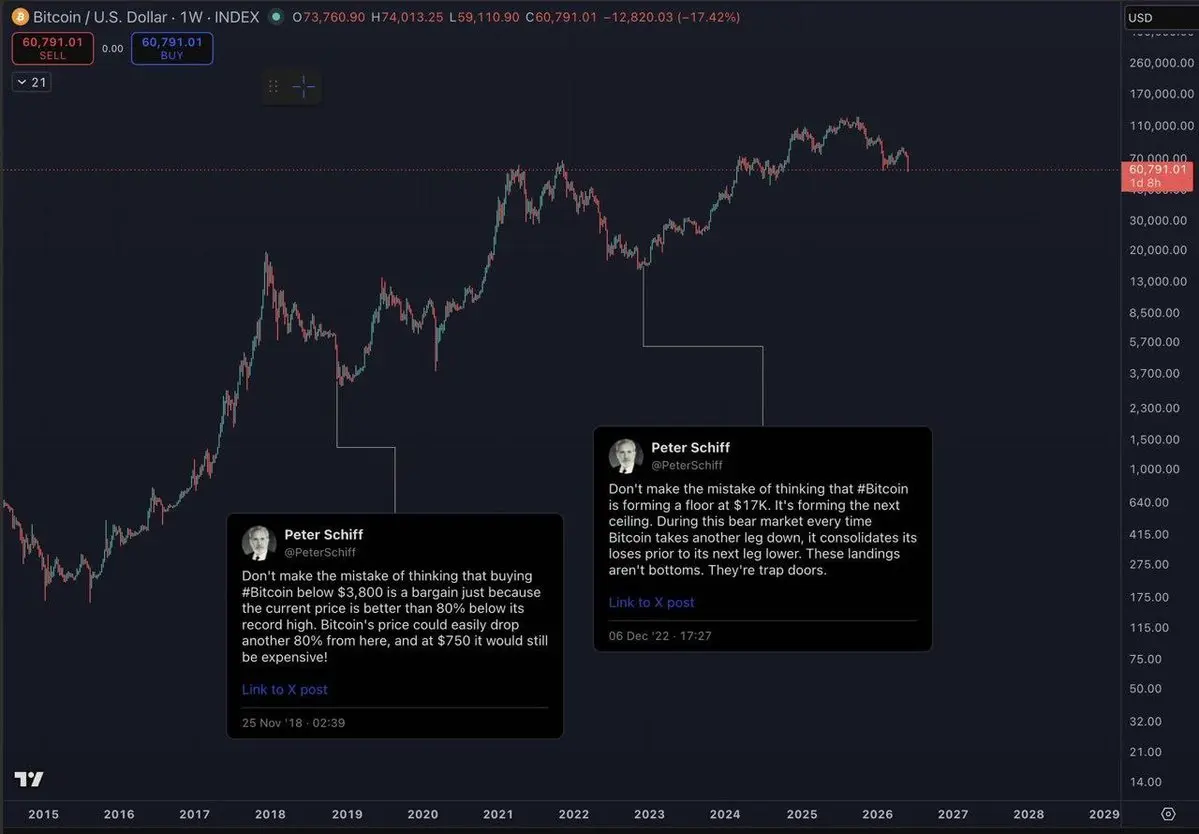Click the 2023 label on time axis
The height and width of the screenshot is (834, 1199).
click(x=649, y=814)
